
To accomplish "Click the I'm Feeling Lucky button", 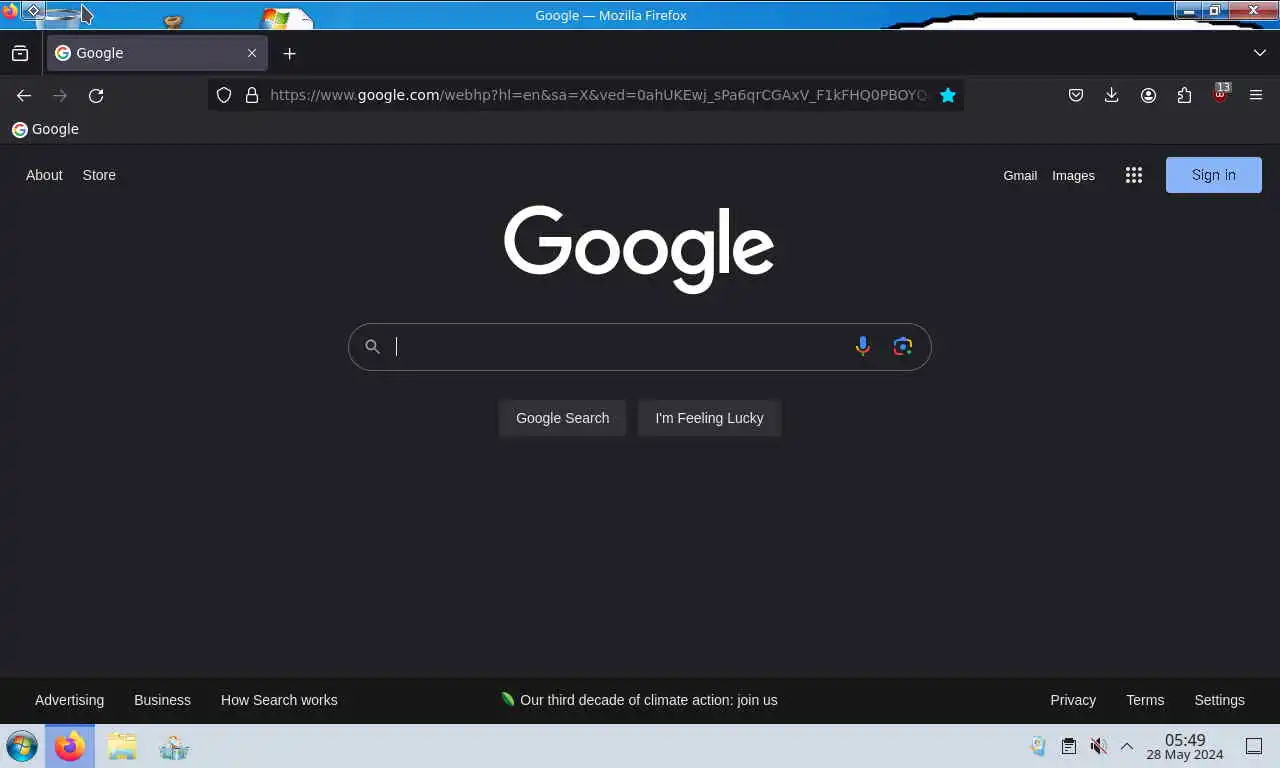I will point(709,418).
